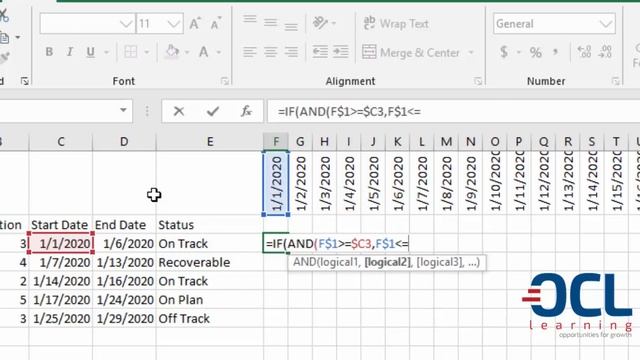Open font color dropdown arrow

(219, 52)
